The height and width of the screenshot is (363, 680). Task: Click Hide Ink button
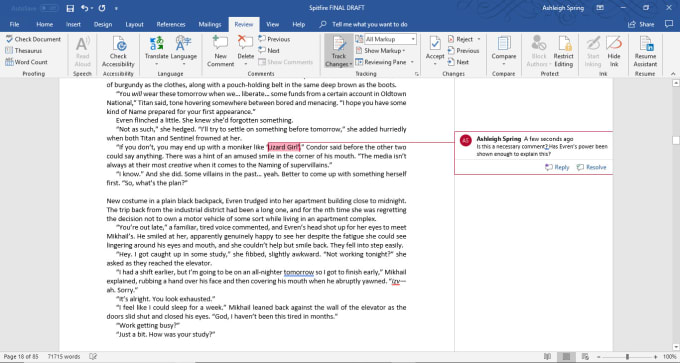pos(614,52)
